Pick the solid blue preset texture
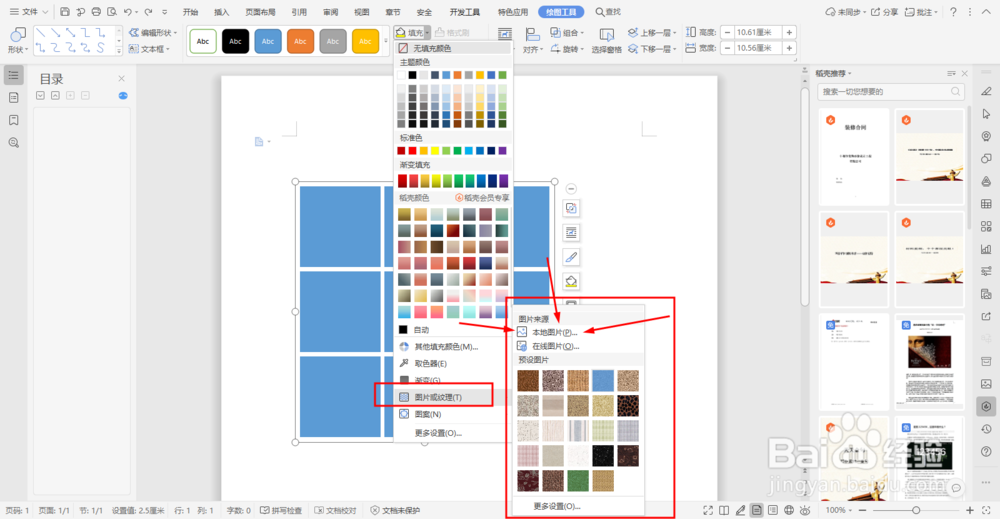This screenshot has width=1000, height=519. pyautogui.click(x=603, y=381)
